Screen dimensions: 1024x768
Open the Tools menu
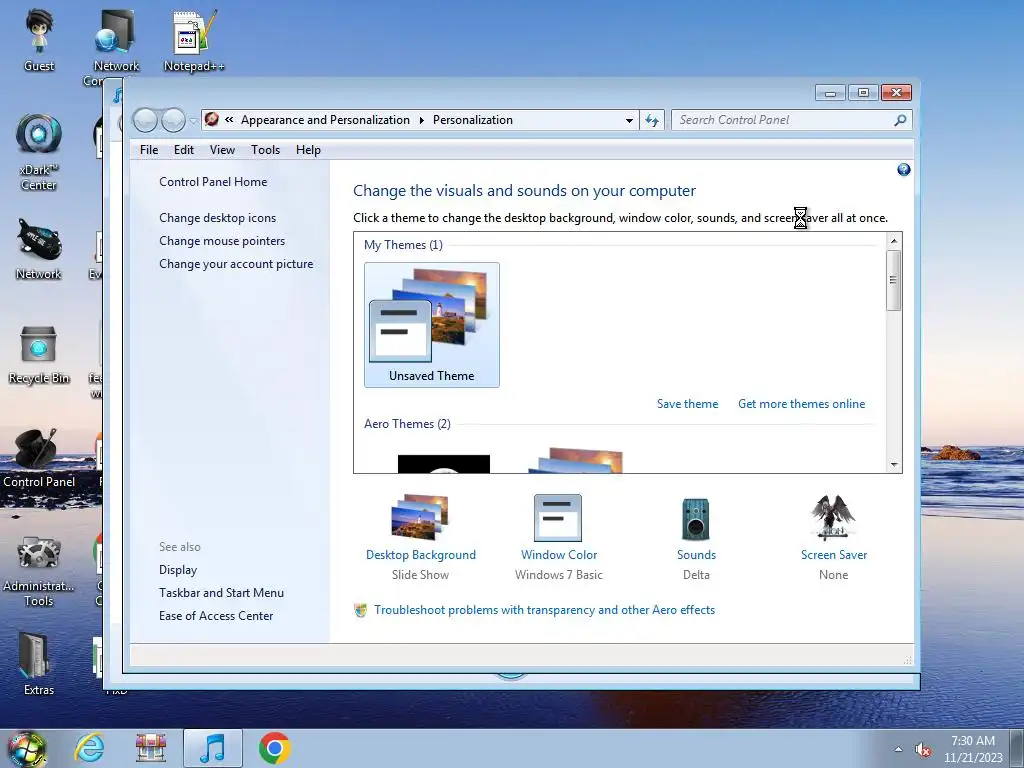tap(265, 150)
